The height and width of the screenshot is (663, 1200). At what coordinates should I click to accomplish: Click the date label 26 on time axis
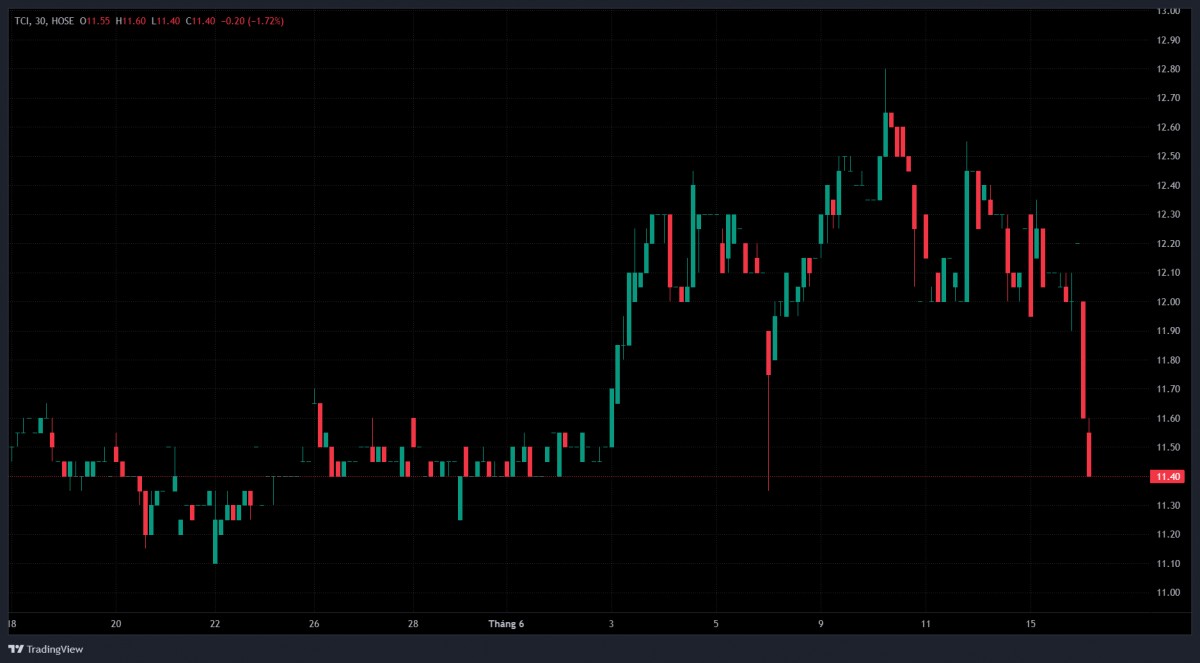(x=314, y=624)
